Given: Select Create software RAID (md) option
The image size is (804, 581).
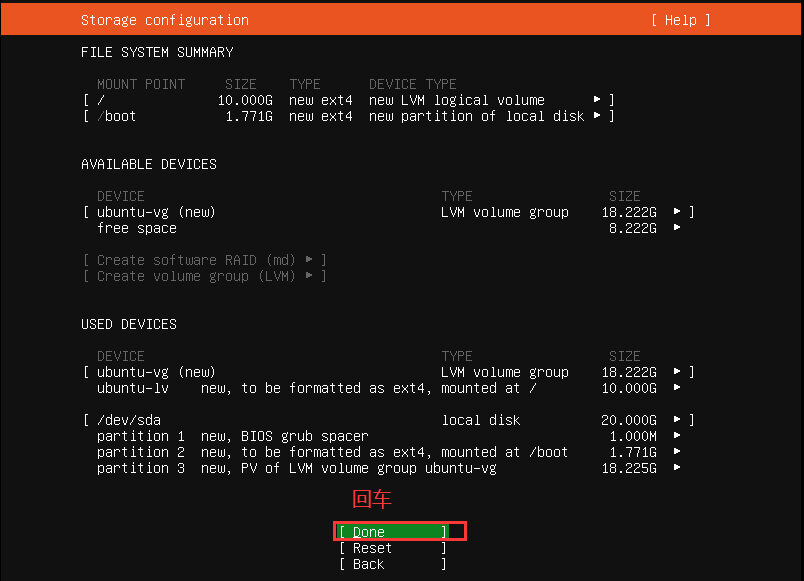Looking at the screenshot, I should [198, 260].
